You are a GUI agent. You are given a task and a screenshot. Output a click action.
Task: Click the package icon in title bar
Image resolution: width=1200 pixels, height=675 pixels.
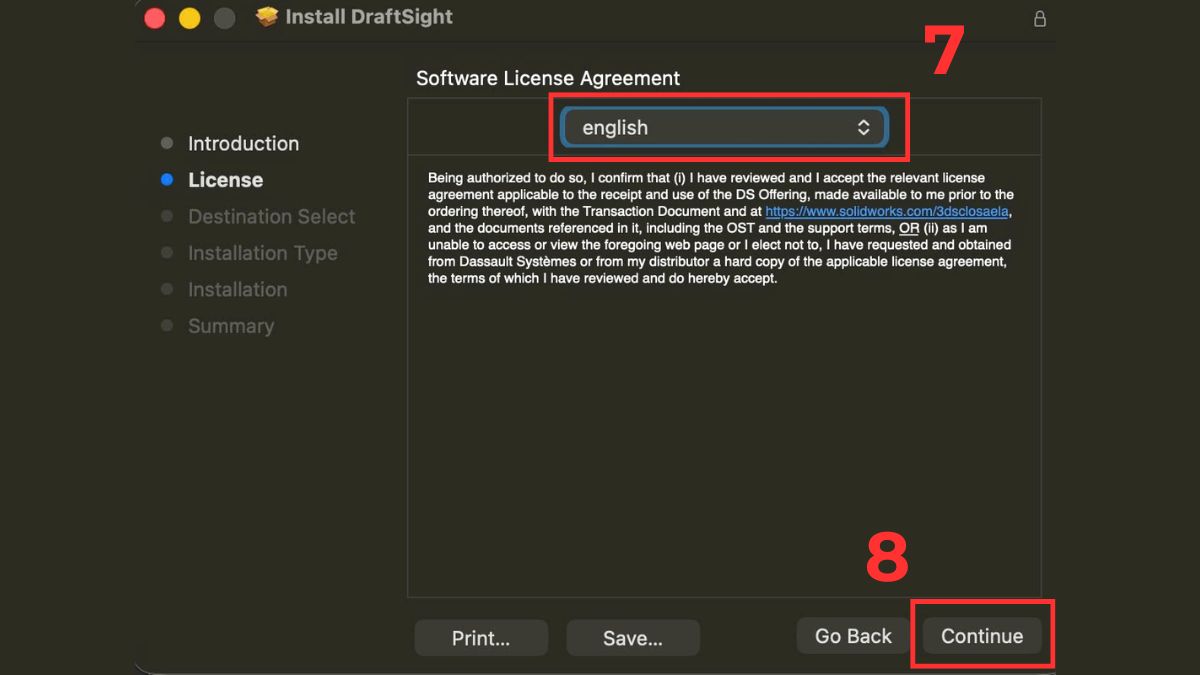(x=266, y=17)
